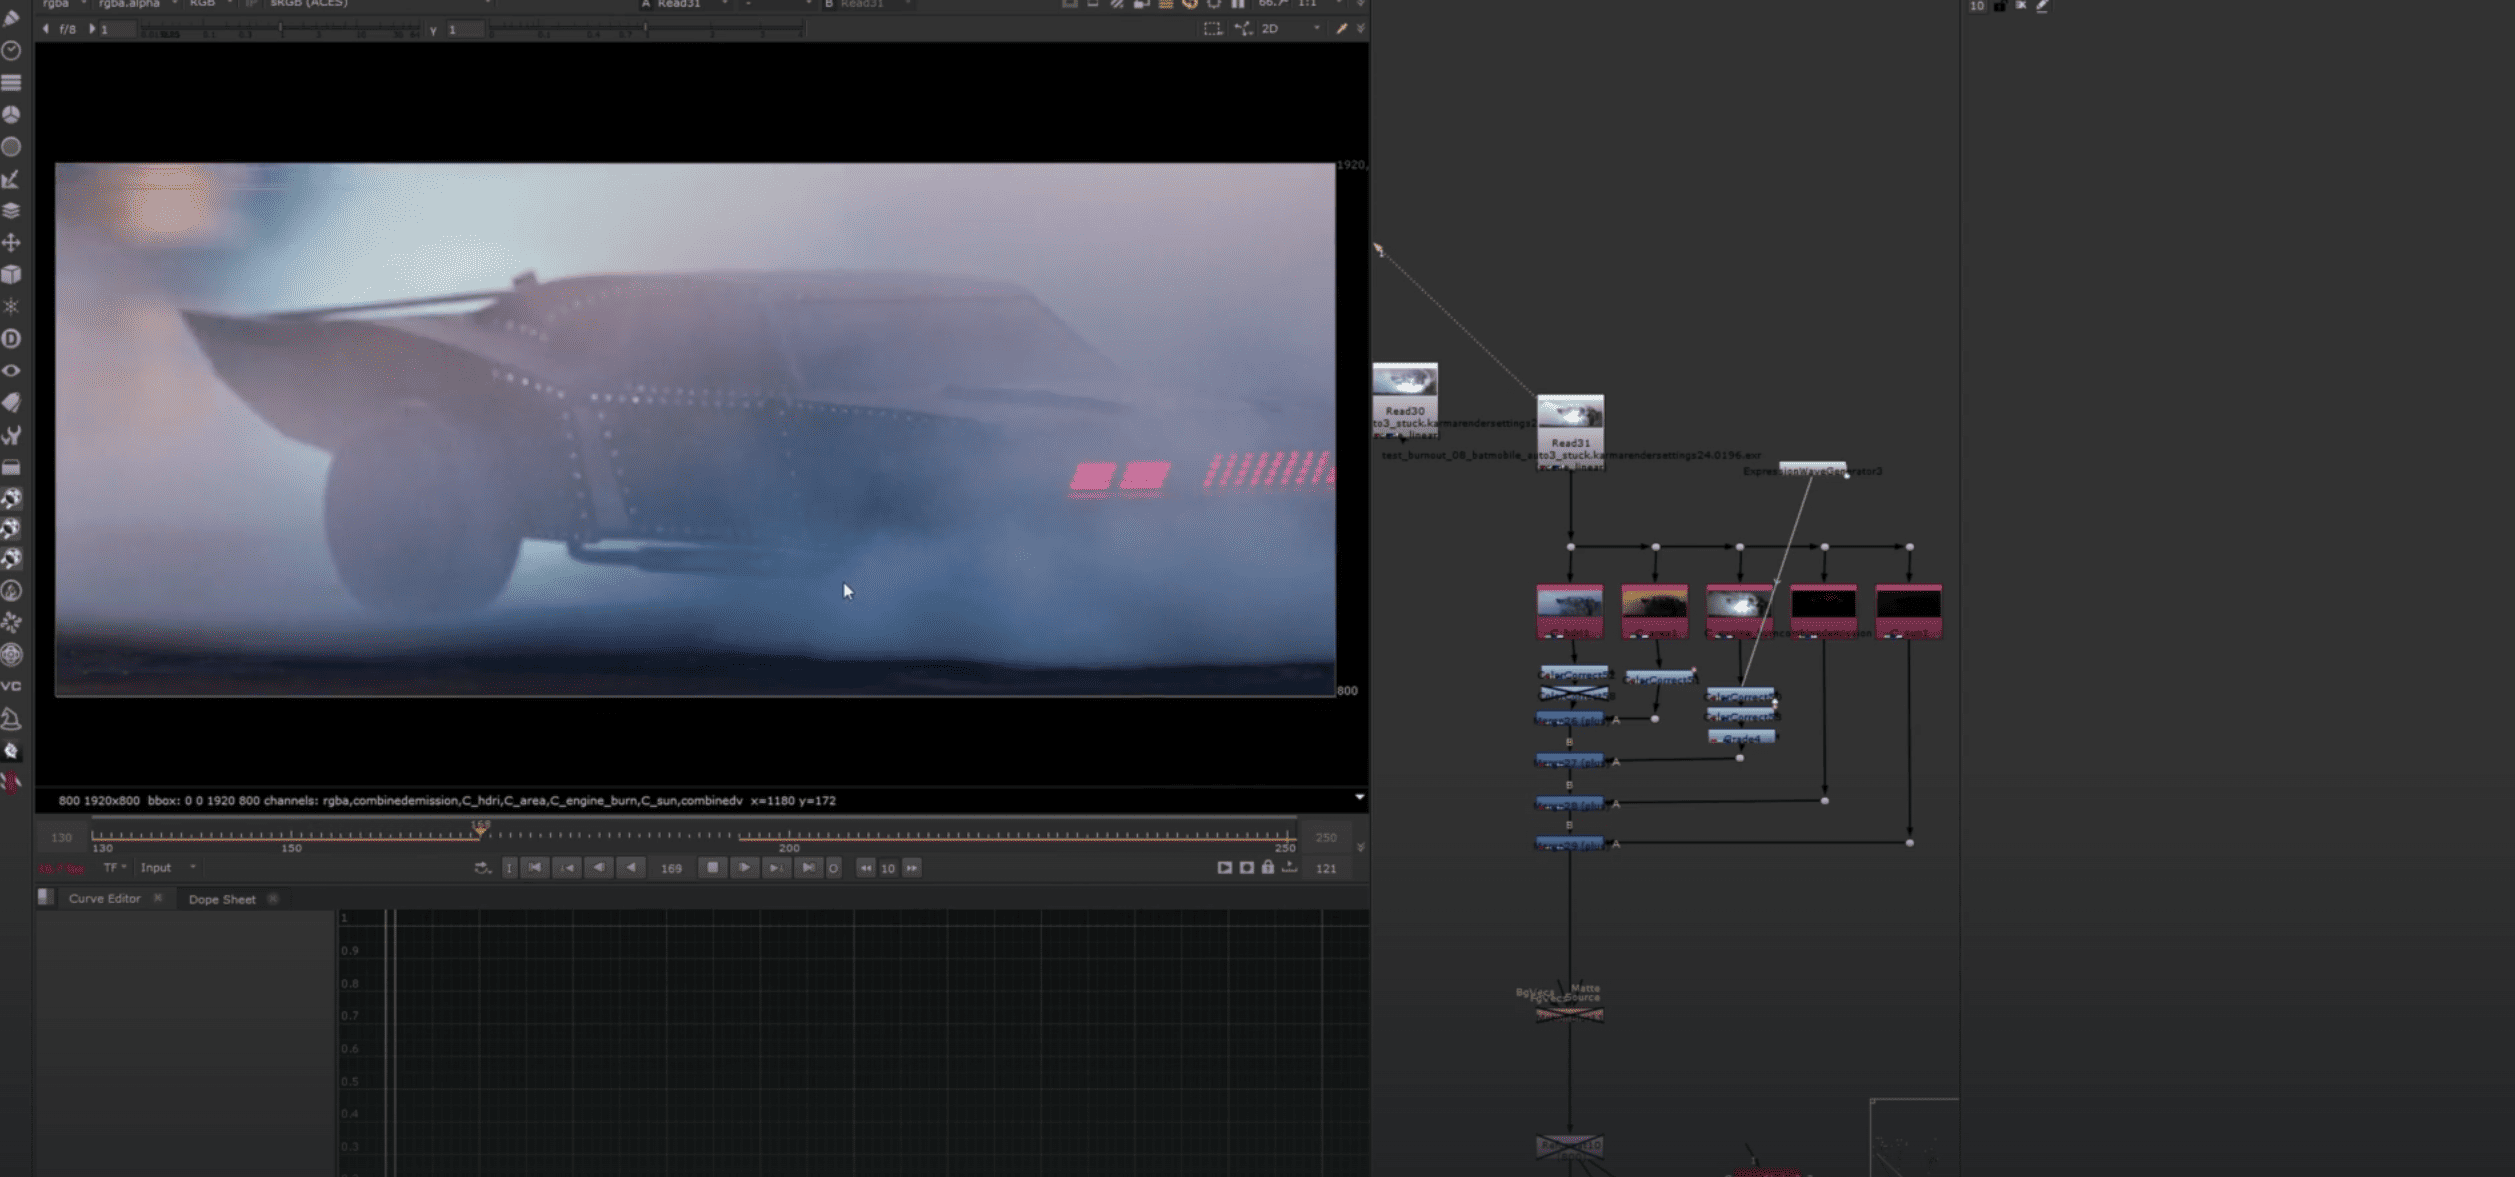Click the current frame field showing 169
Viewport: 2515px width, 1177px height.
[x=671, y=868]
